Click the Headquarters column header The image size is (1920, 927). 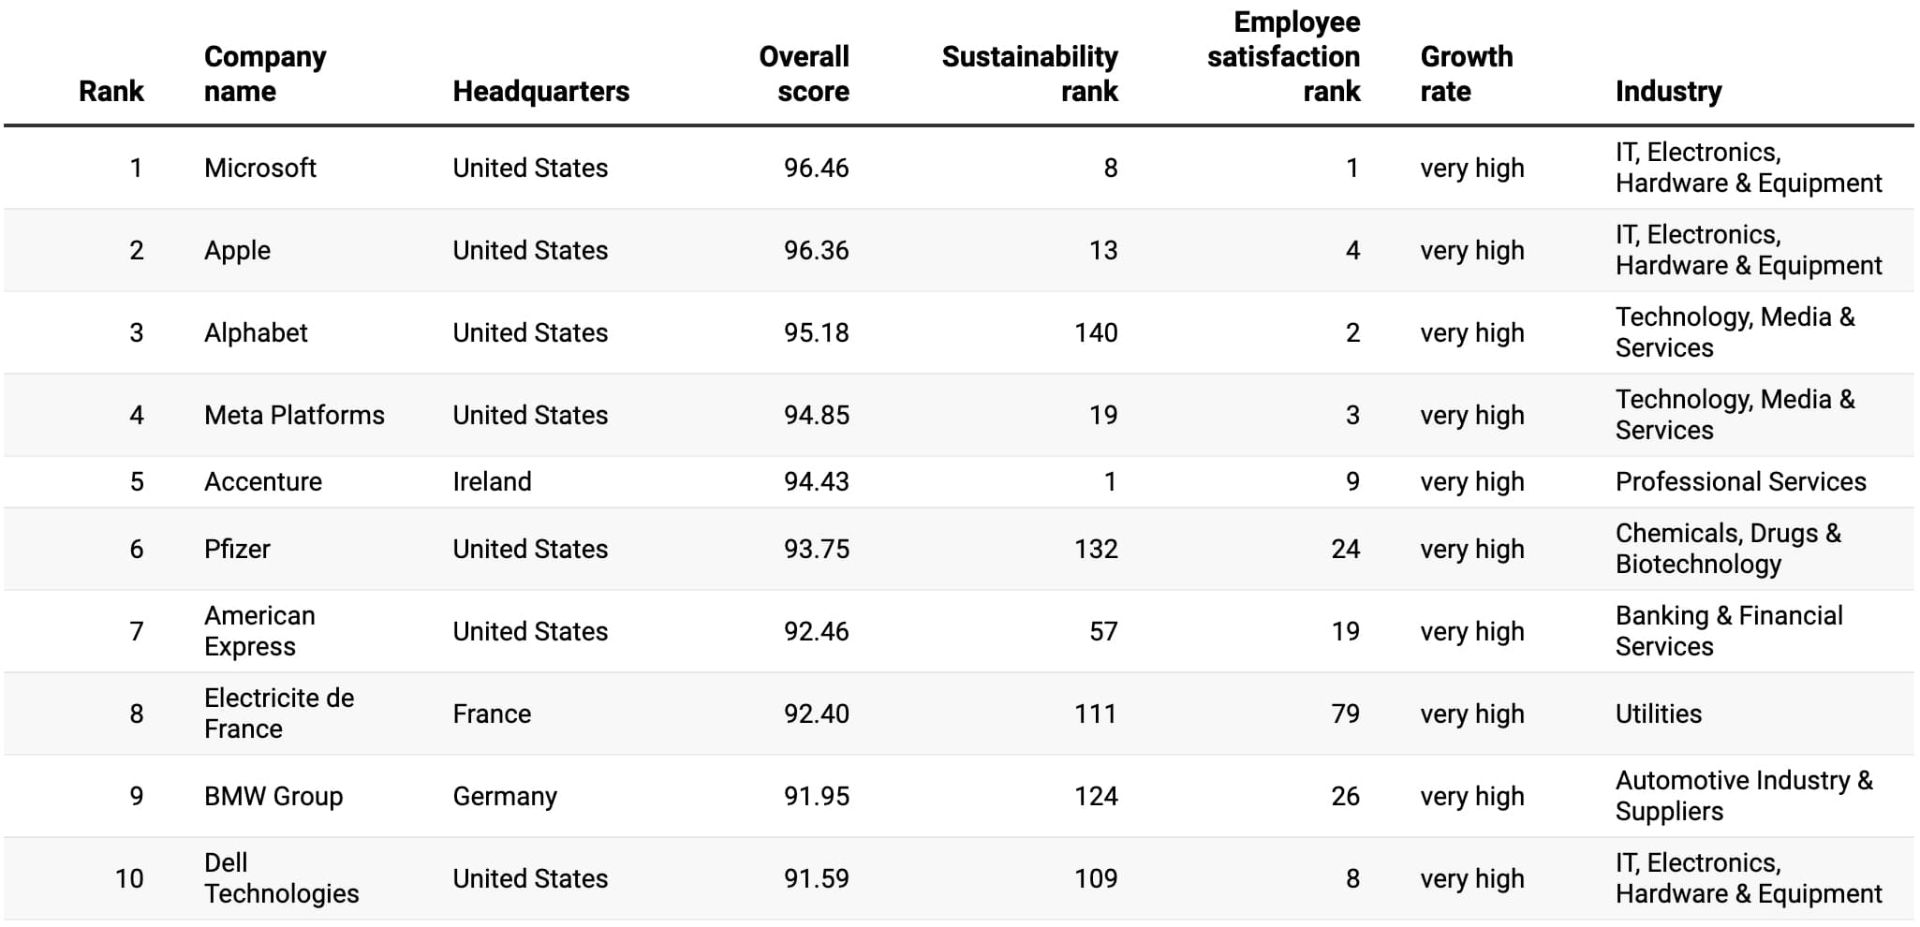[540, 91]
